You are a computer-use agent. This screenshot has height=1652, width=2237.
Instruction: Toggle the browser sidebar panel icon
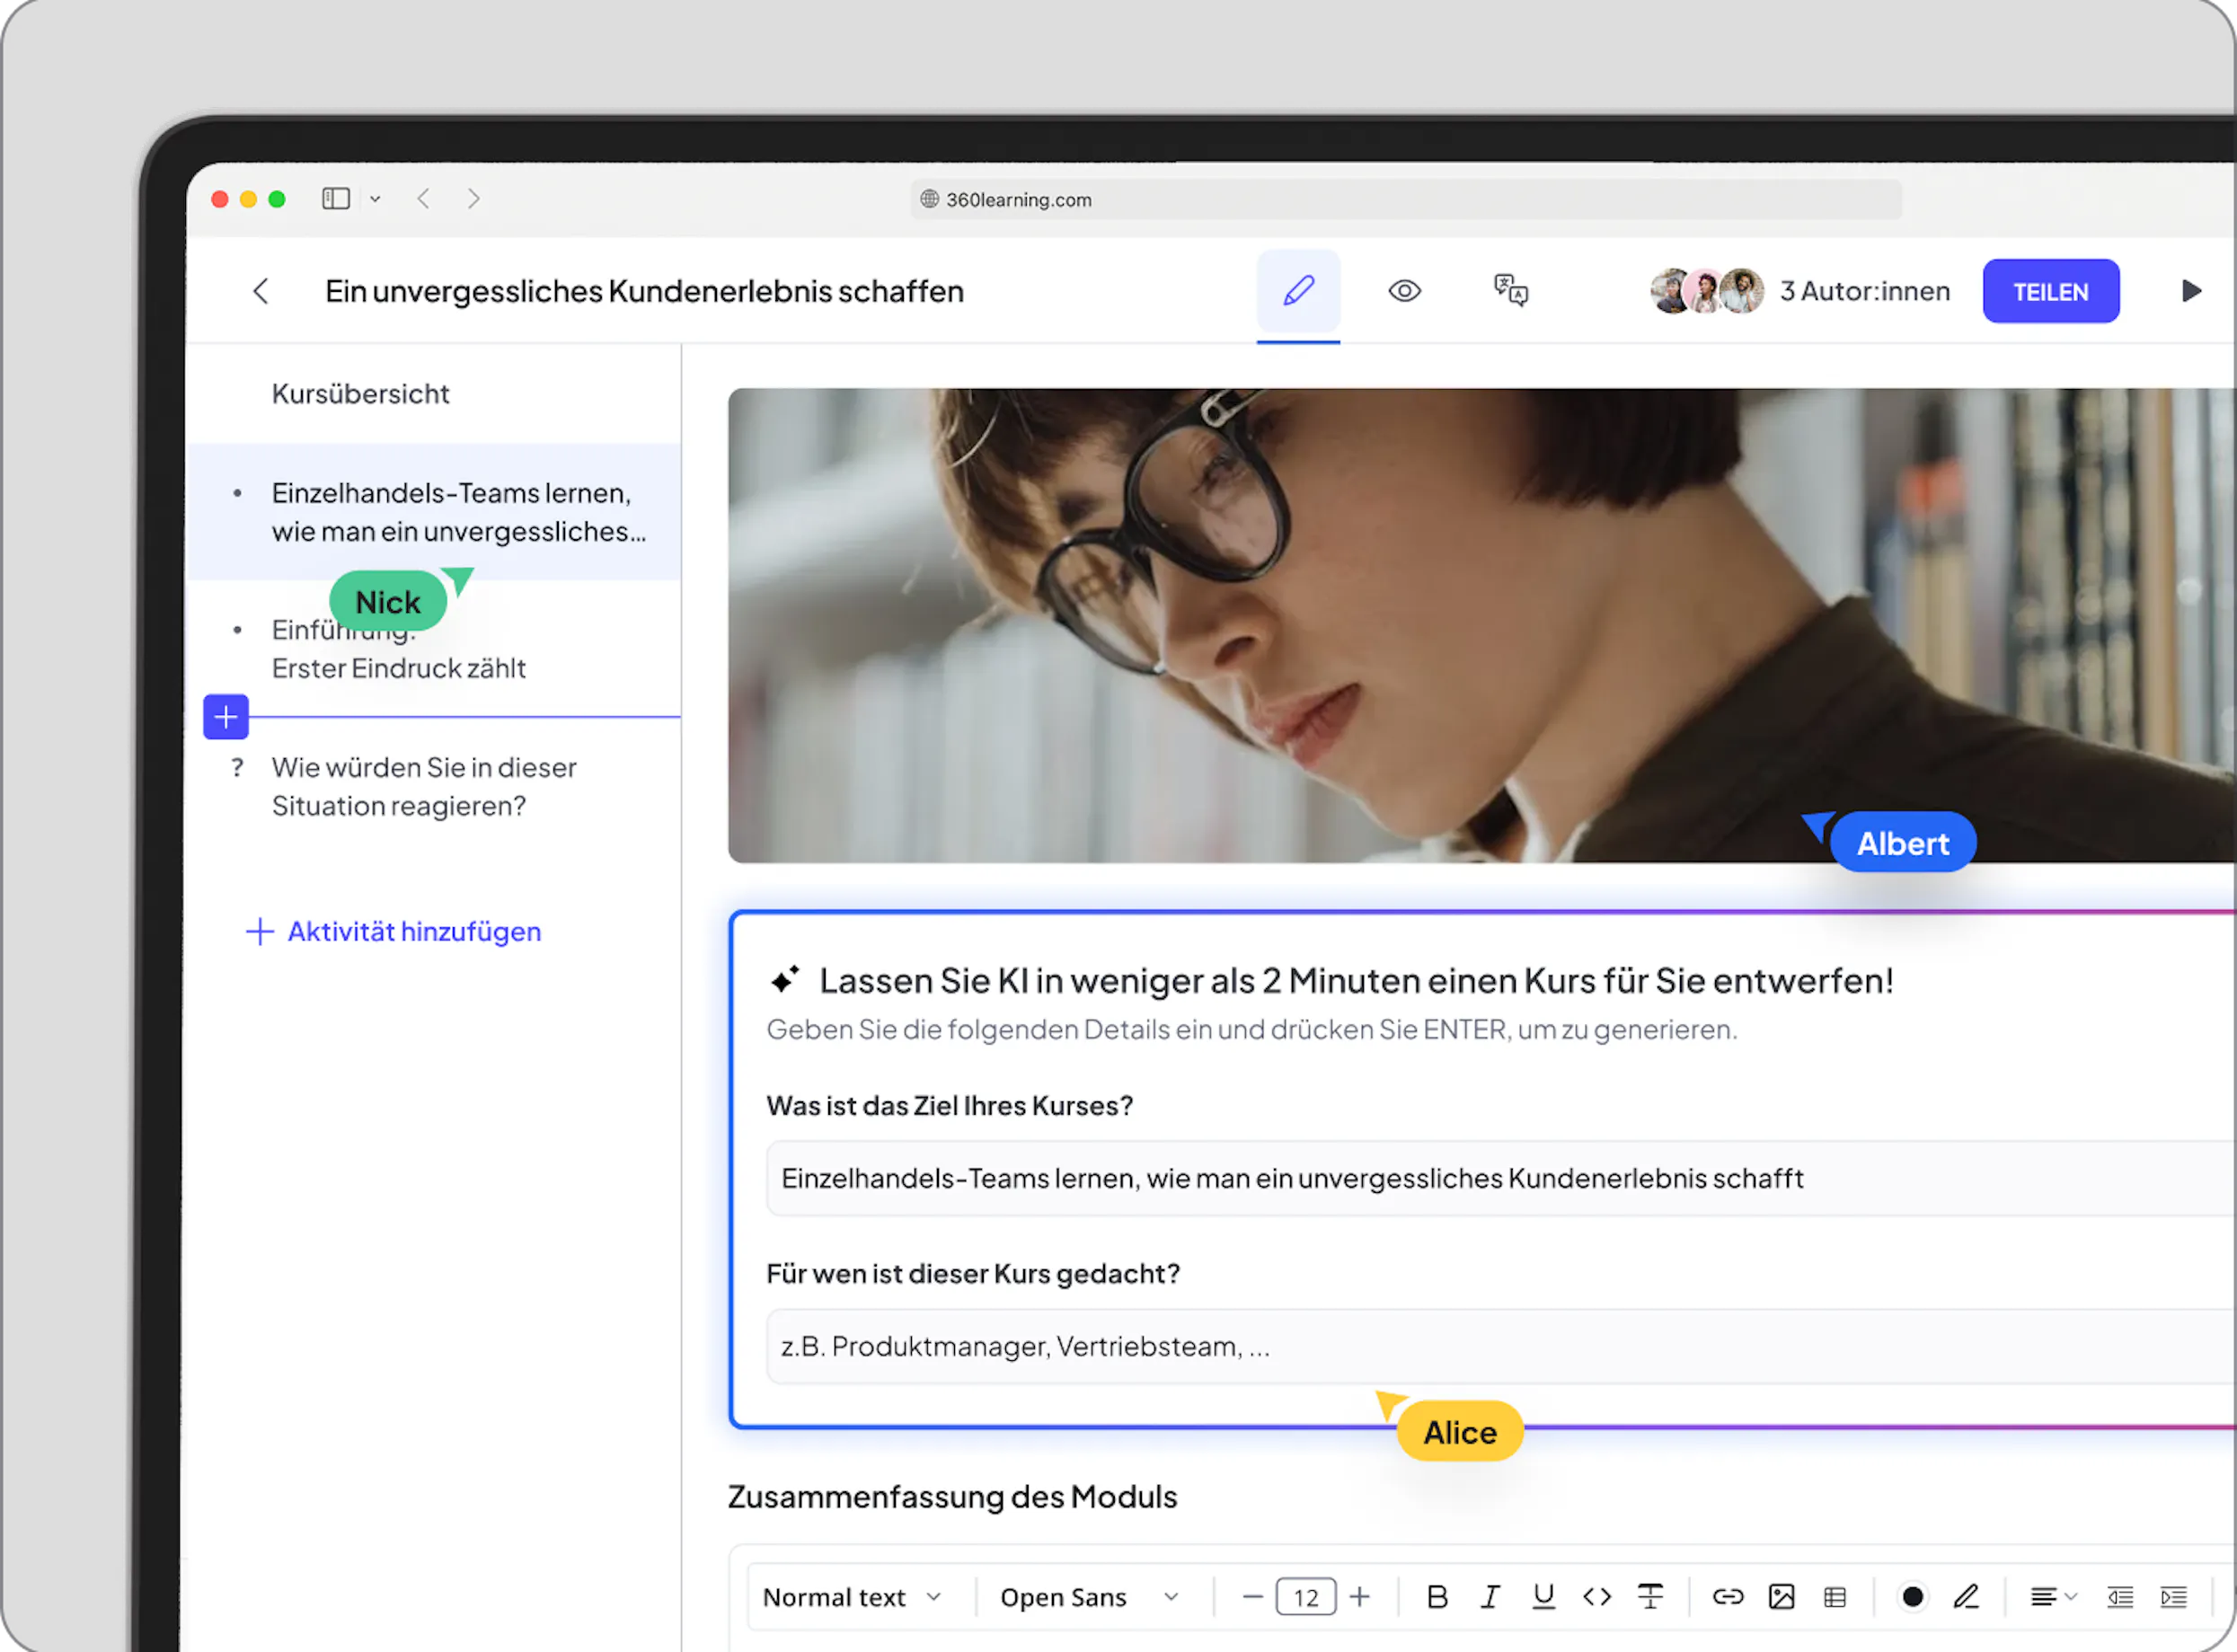pyautogui.click(x=336, y=199)
